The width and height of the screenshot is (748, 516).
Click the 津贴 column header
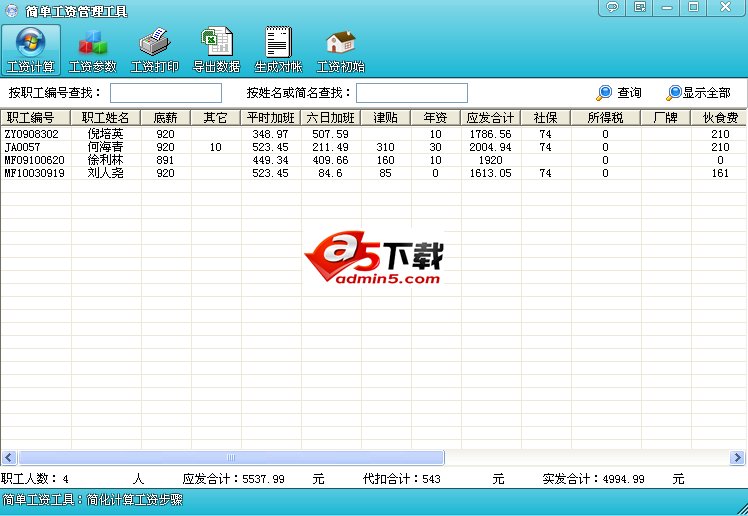click(x=385, y=117)
